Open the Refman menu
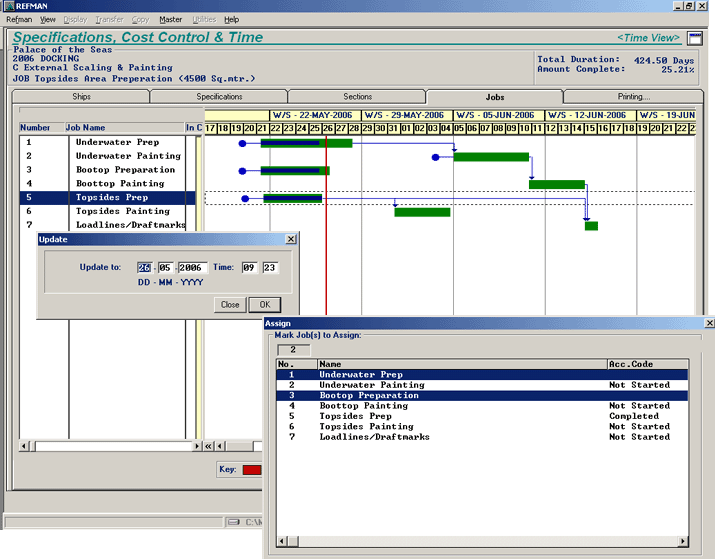 pyautogui.click(x=19, y=19)
